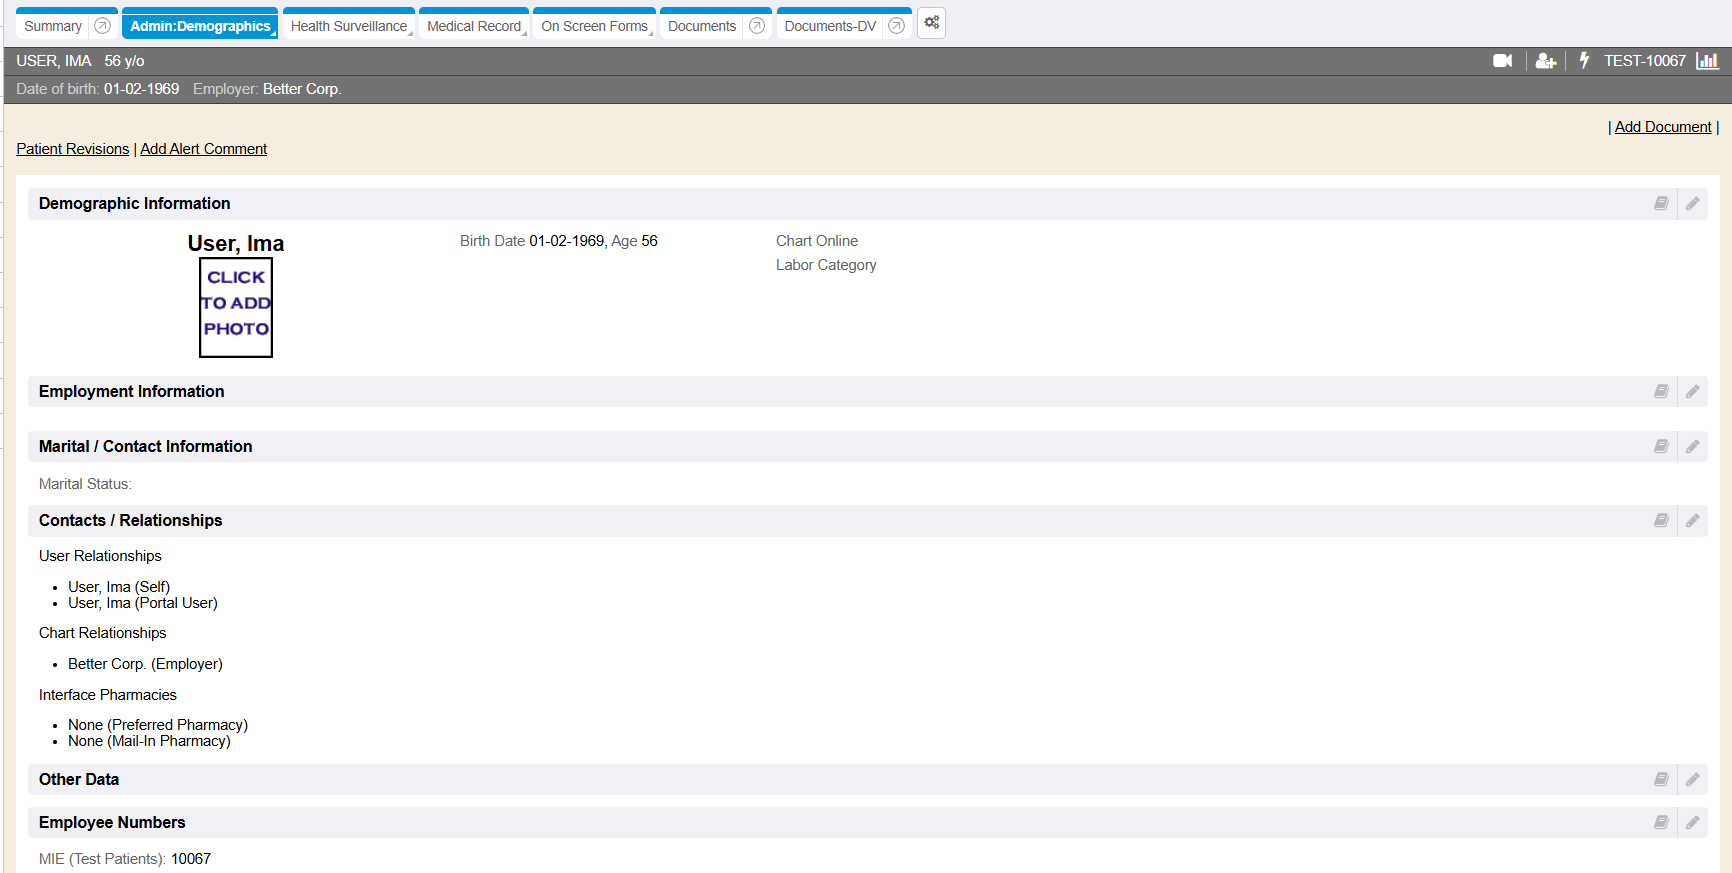Switch to the Documents tab
This screenshot has height=873, width=1732.
click(x=702, y=26)
